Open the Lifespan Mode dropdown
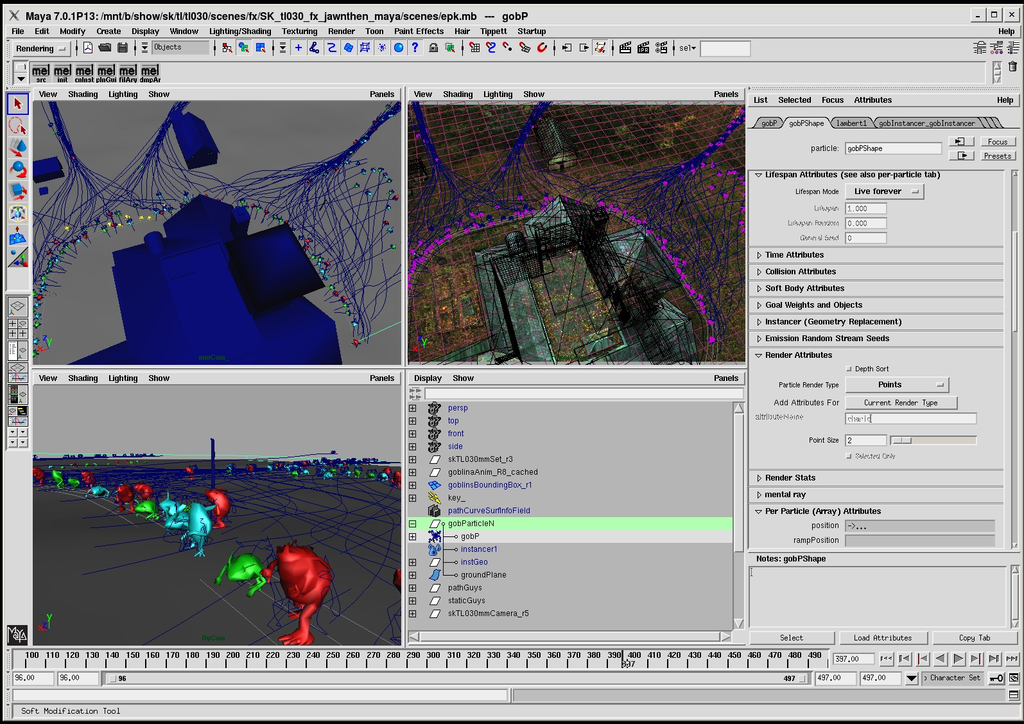The width and height of the screenshot is (1024, 724). tap(884, 192)
